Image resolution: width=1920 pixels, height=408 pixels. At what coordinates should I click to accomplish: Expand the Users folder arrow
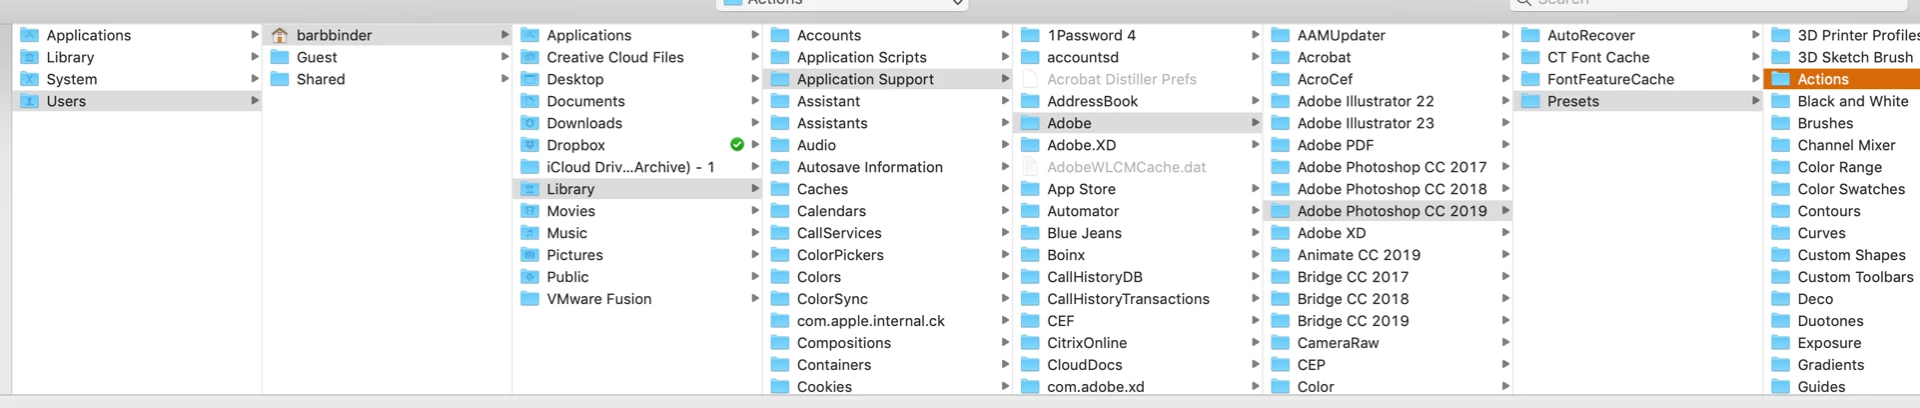(x=254, y=101)
